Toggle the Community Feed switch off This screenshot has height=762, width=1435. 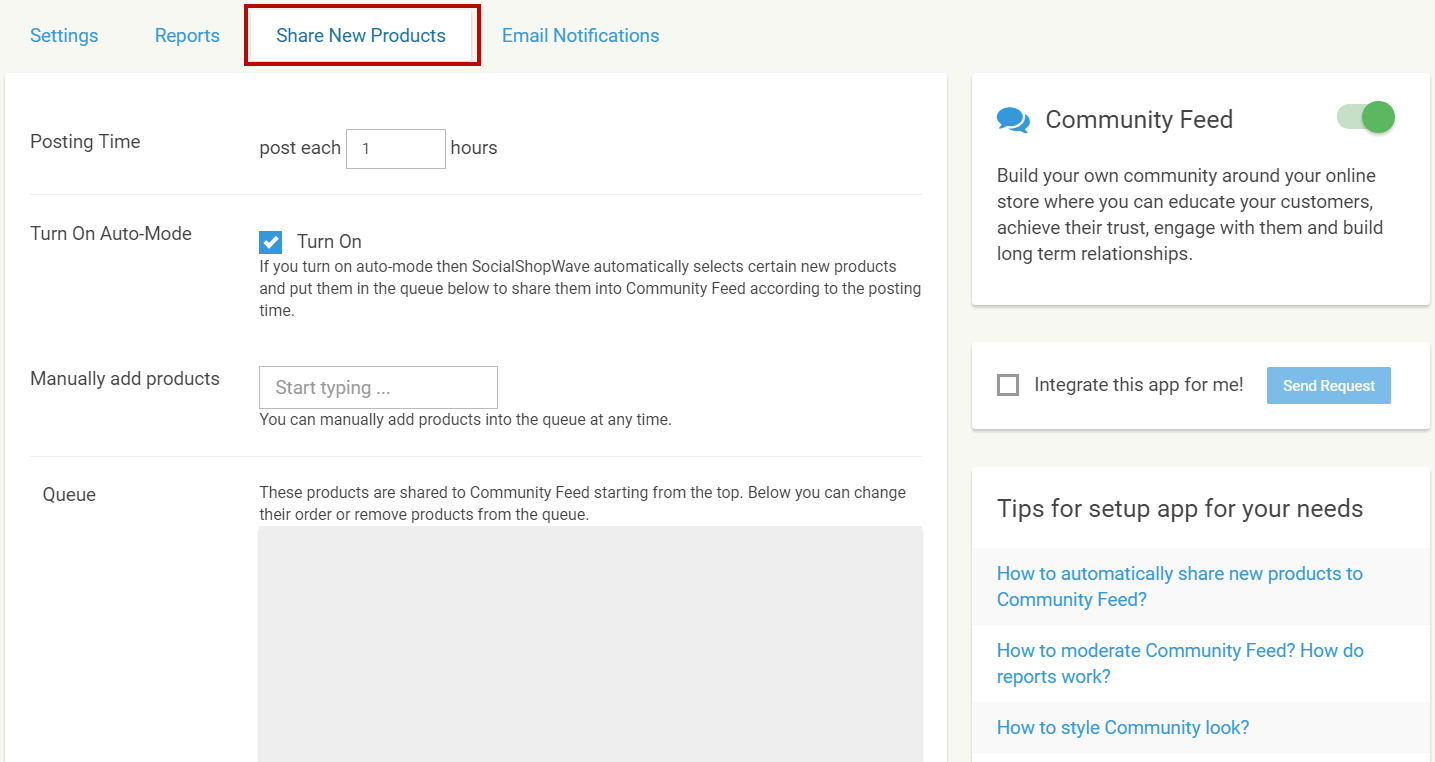(x=1366, y=118)
